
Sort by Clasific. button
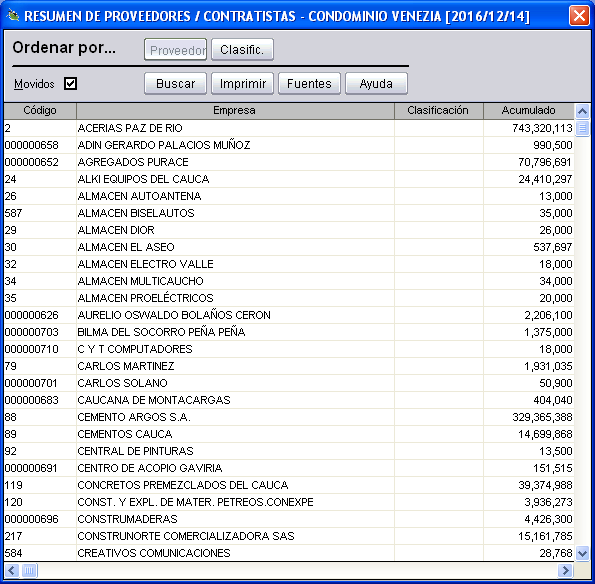[242, 49]
